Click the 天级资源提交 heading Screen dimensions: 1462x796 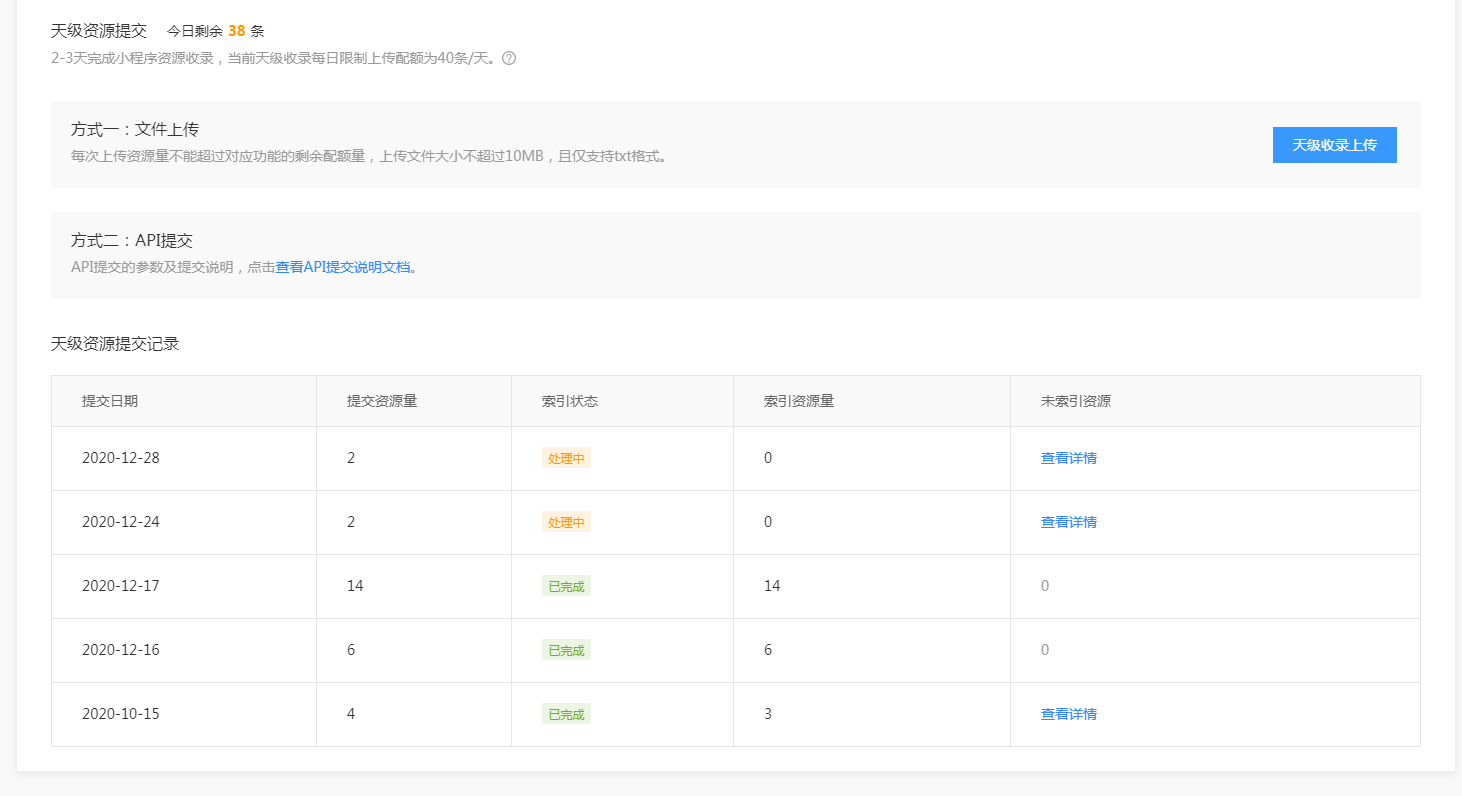99,31
